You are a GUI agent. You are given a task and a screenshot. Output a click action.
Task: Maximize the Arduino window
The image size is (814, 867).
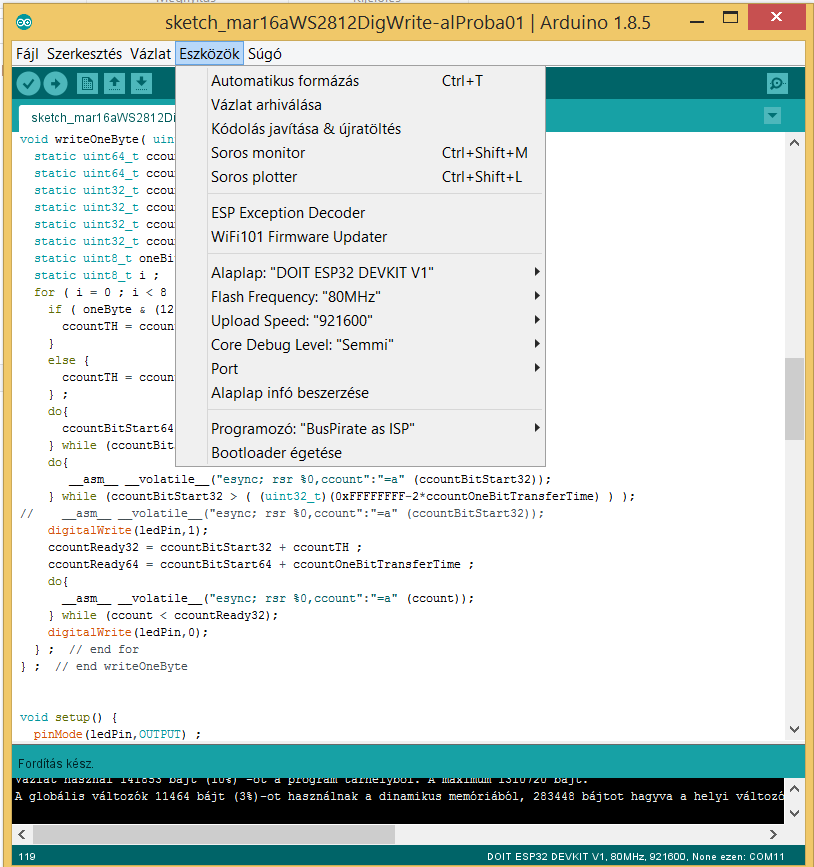tap(730, 18)
